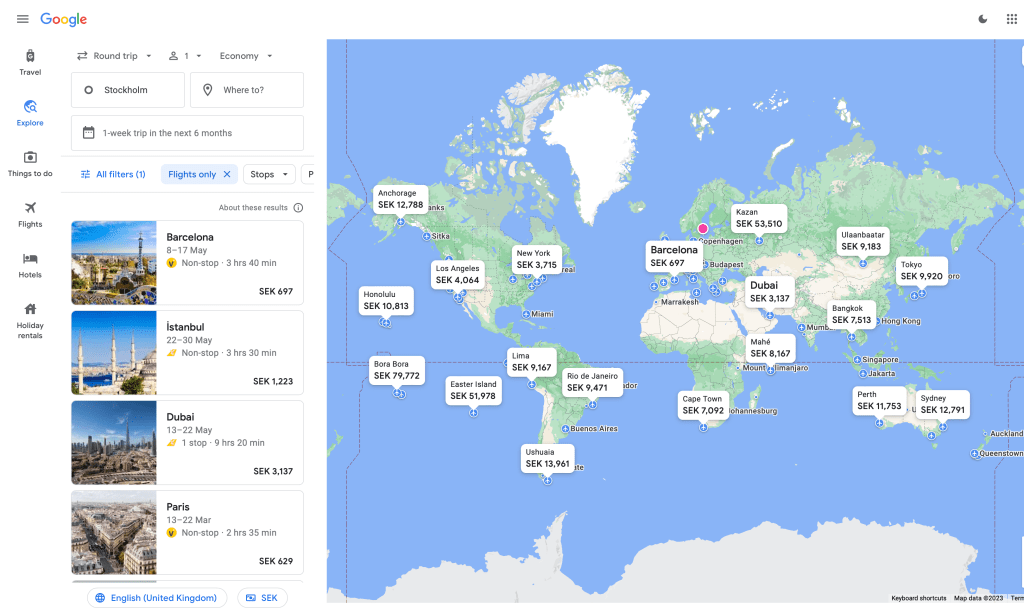Open Flights in the sidebar
1024x613 pixels.
[x=30, y=214]
